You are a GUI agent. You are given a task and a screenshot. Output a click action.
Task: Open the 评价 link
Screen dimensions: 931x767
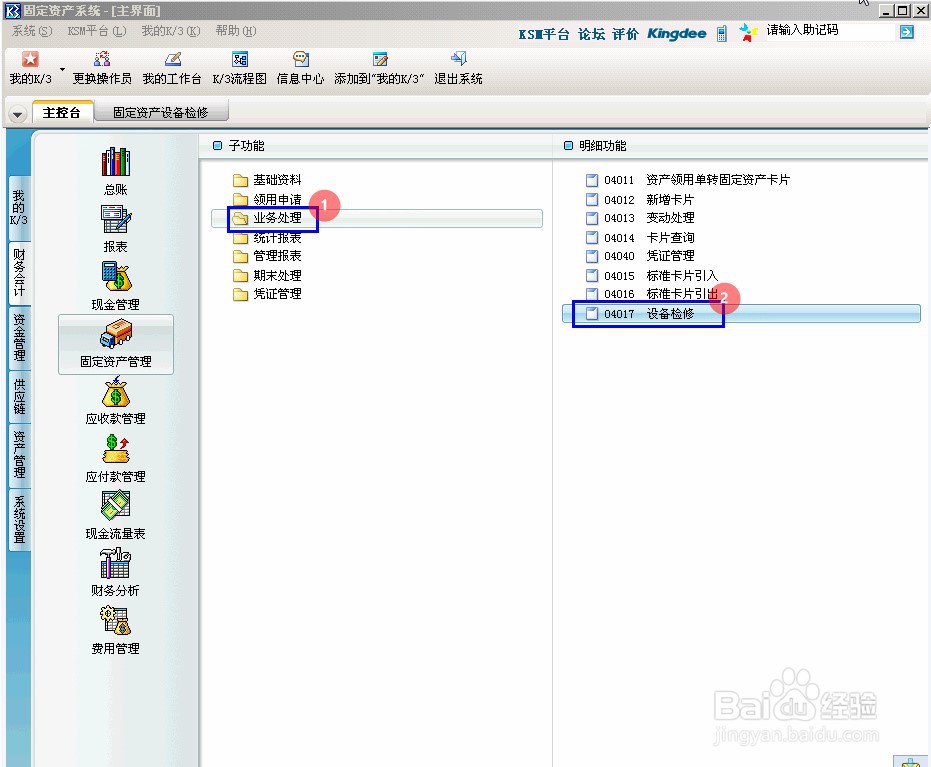[625, 34]
